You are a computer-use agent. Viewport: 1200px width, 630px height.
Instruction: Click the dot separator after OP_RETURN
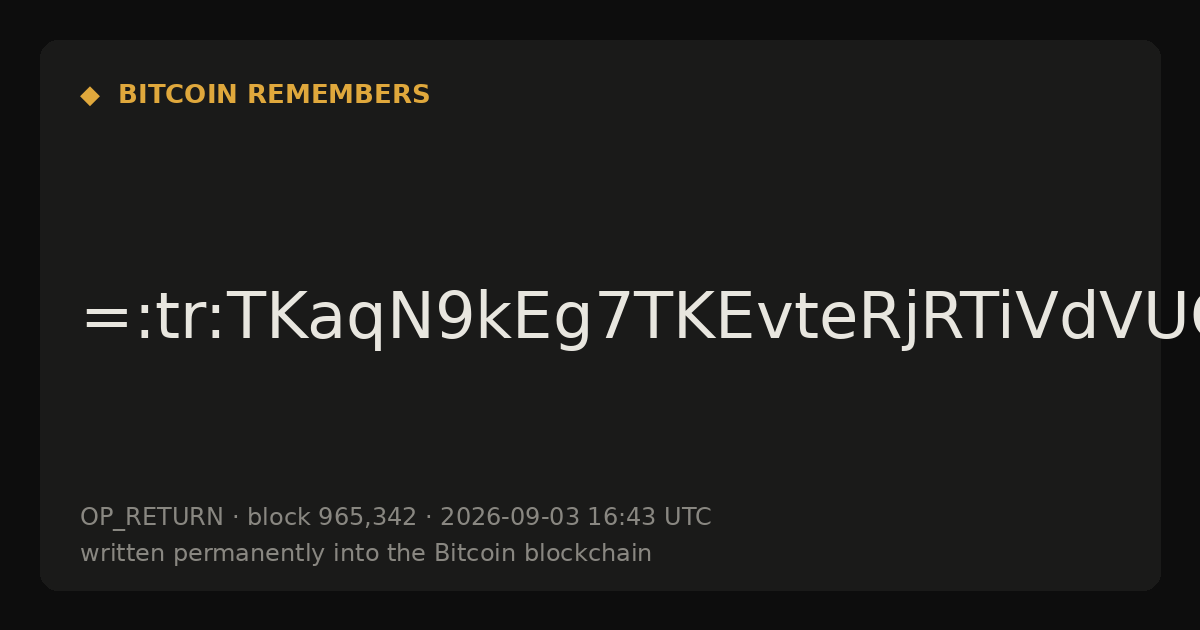pos(235,518)
